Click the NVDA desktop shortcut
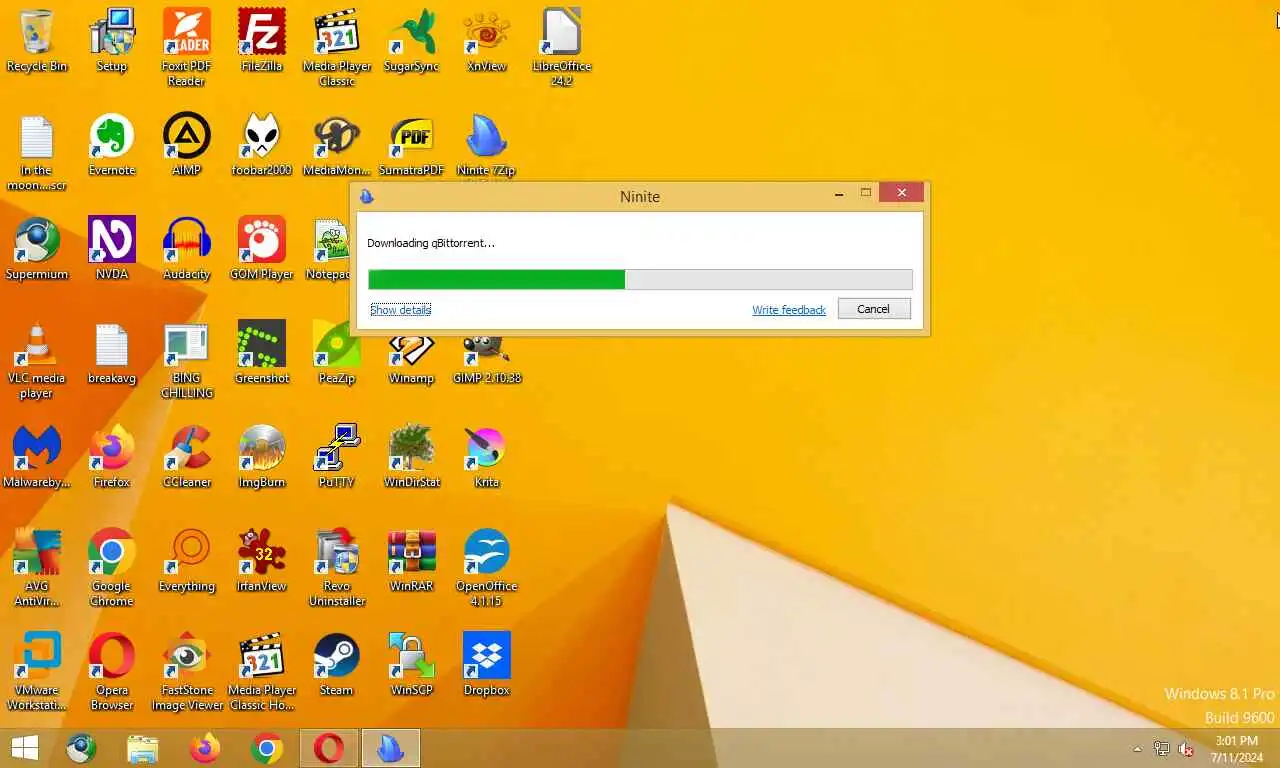This screenshot has height=768, width=1280. coord(112,249)
